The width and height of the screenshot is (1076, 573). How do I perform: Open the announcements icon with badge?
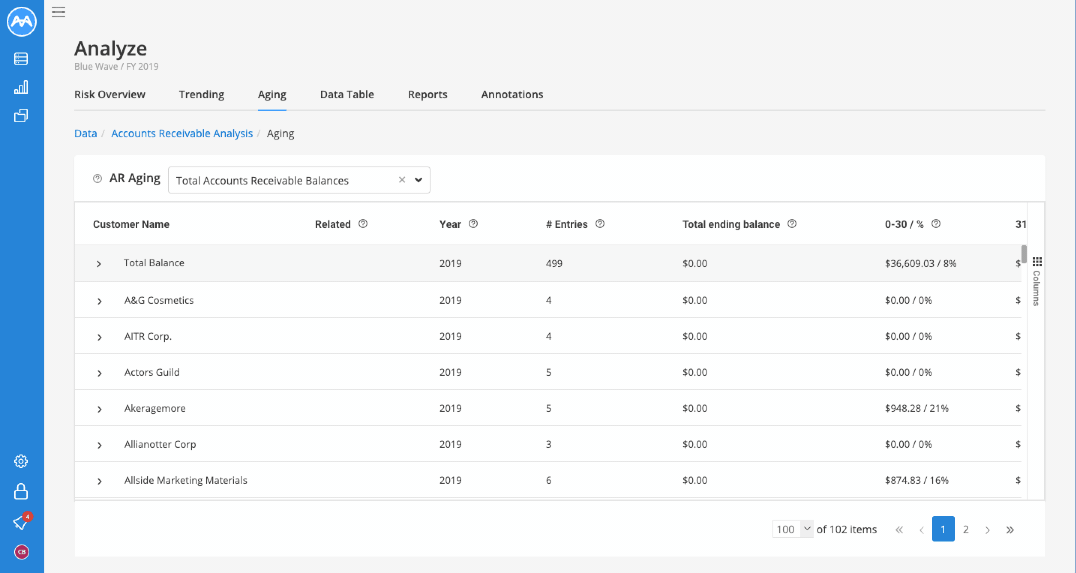21,522
